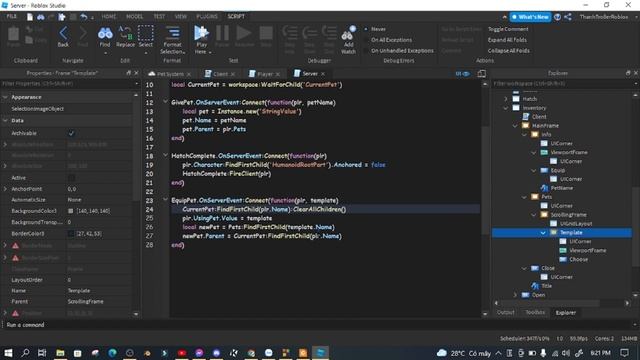Screen dimensions: 640x360
Task: Expand the Hatch node in Explorer
Action: coord(506,99)
